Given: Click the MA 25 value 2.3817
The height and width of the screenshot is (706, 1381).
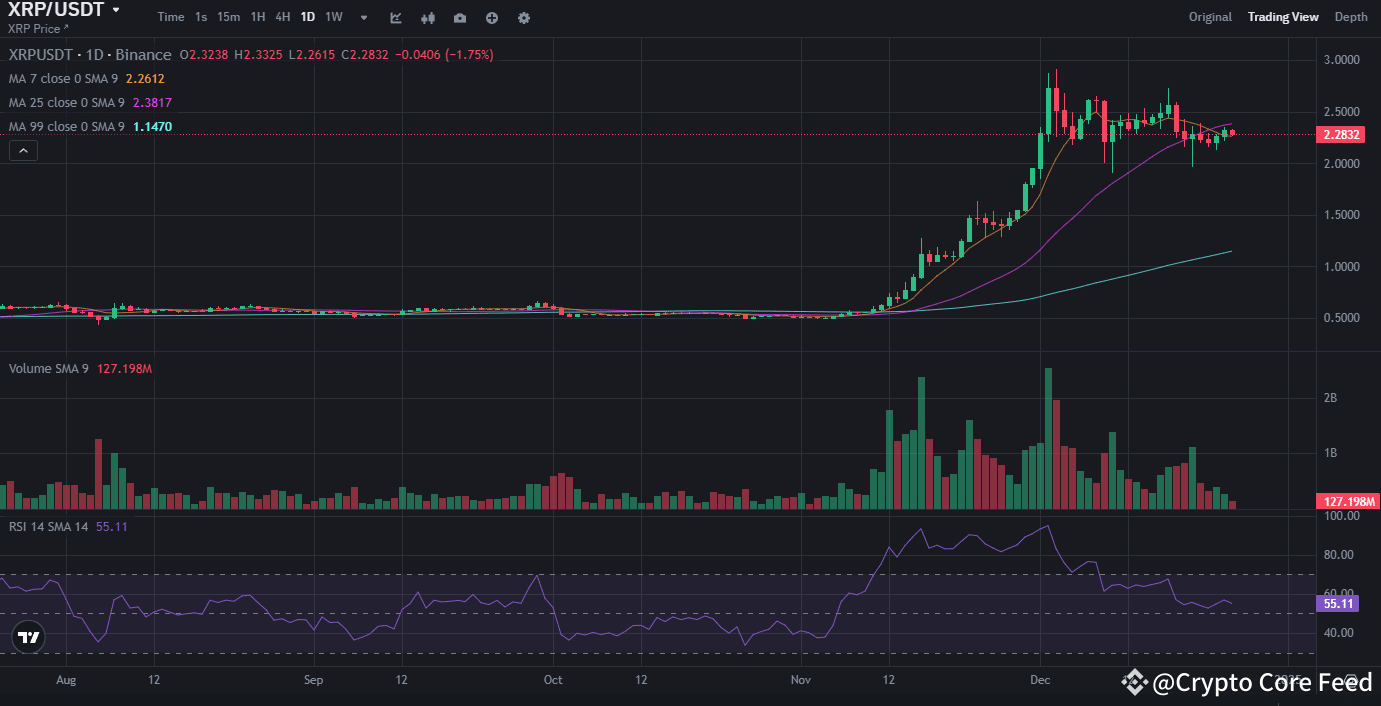Looking at the screenshot, I should click(152, 103).
